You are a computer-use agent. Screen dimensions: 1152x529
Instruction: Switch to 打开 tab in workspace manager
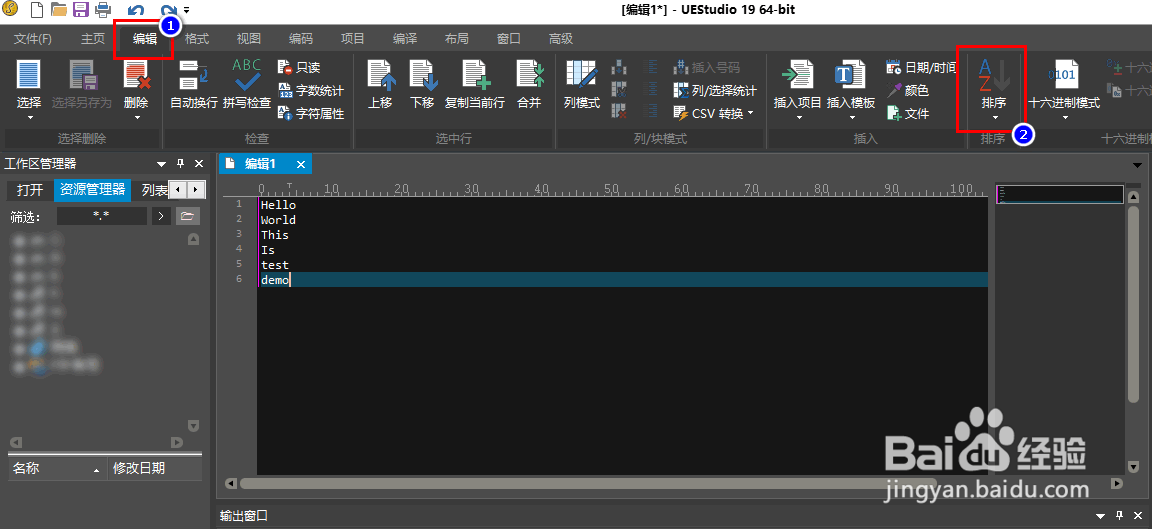30,190
